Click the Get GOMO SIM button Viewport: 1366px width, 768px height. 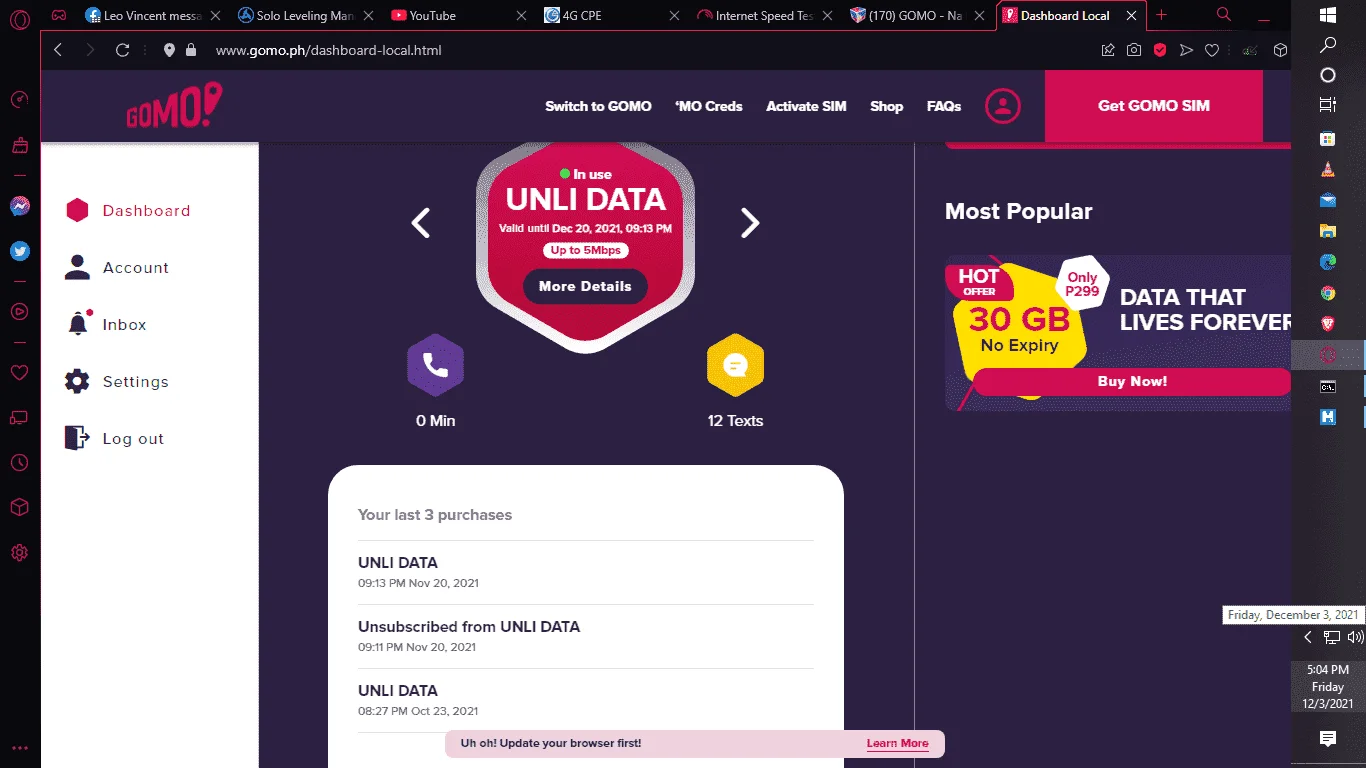click(1154, 106)
